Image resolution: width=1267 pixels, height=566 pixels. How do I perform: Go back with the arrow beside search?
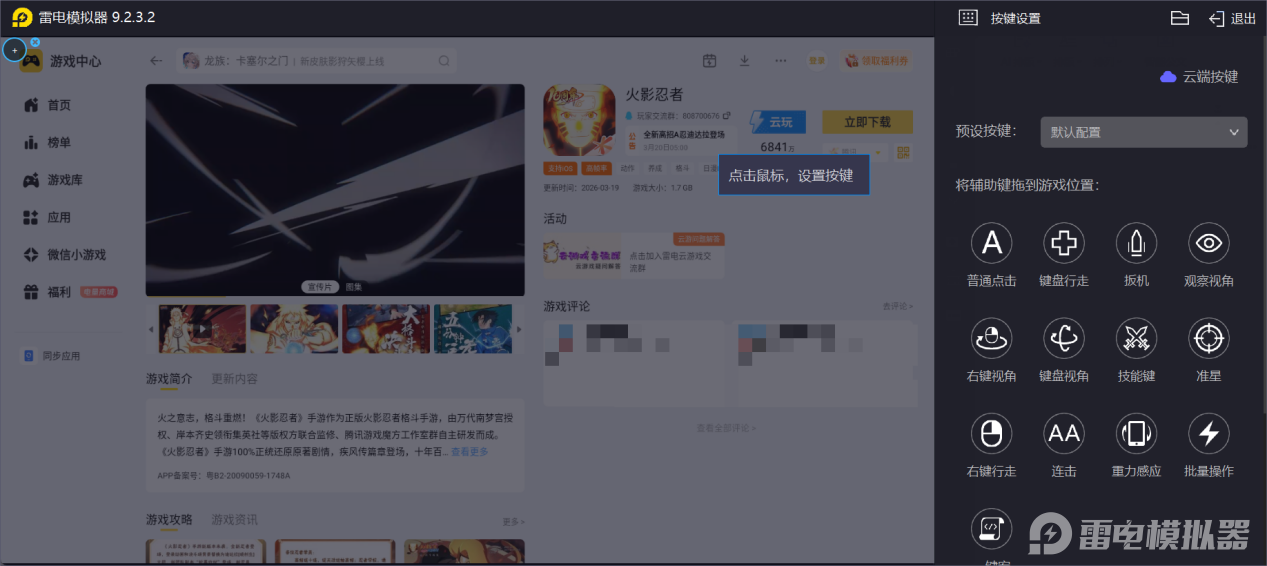coord(156,61)
